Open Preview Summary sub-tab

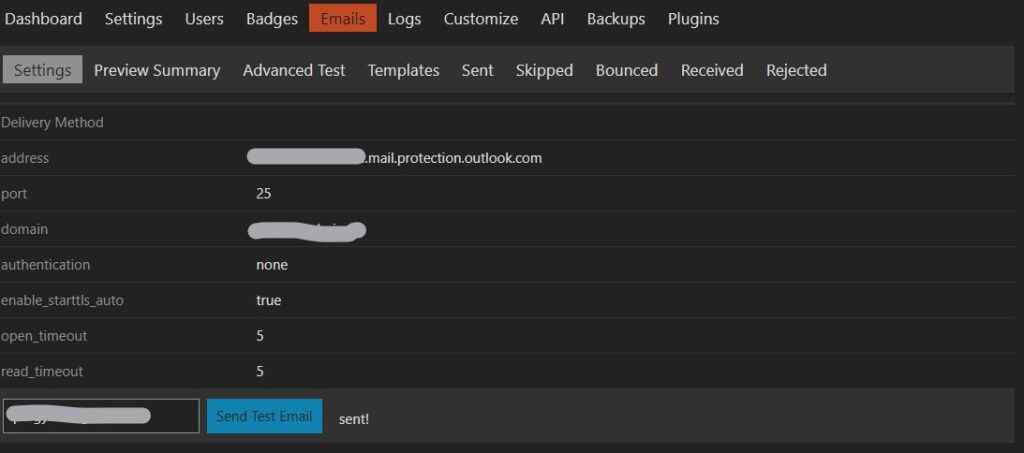tap(157, 70)
